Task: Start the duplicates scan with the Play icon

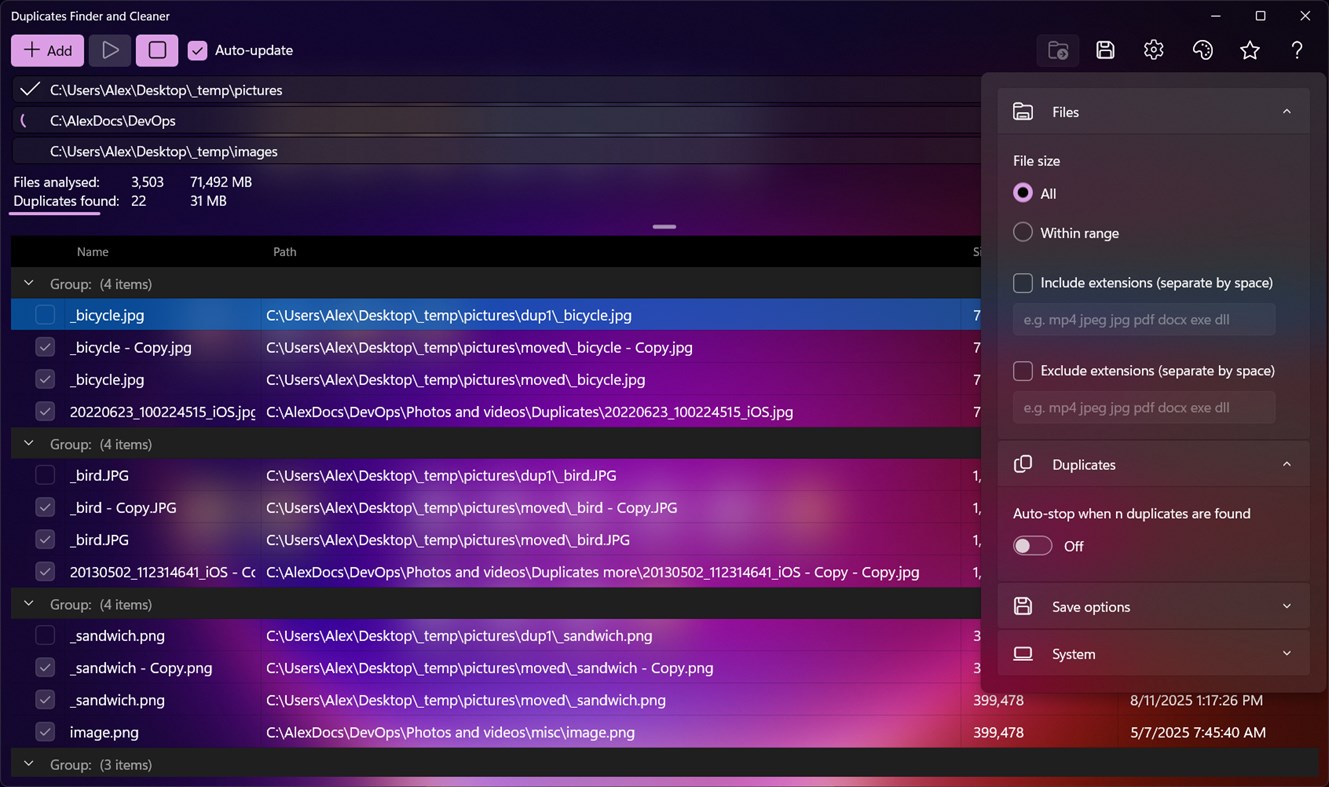Action: tap(109, 49)
